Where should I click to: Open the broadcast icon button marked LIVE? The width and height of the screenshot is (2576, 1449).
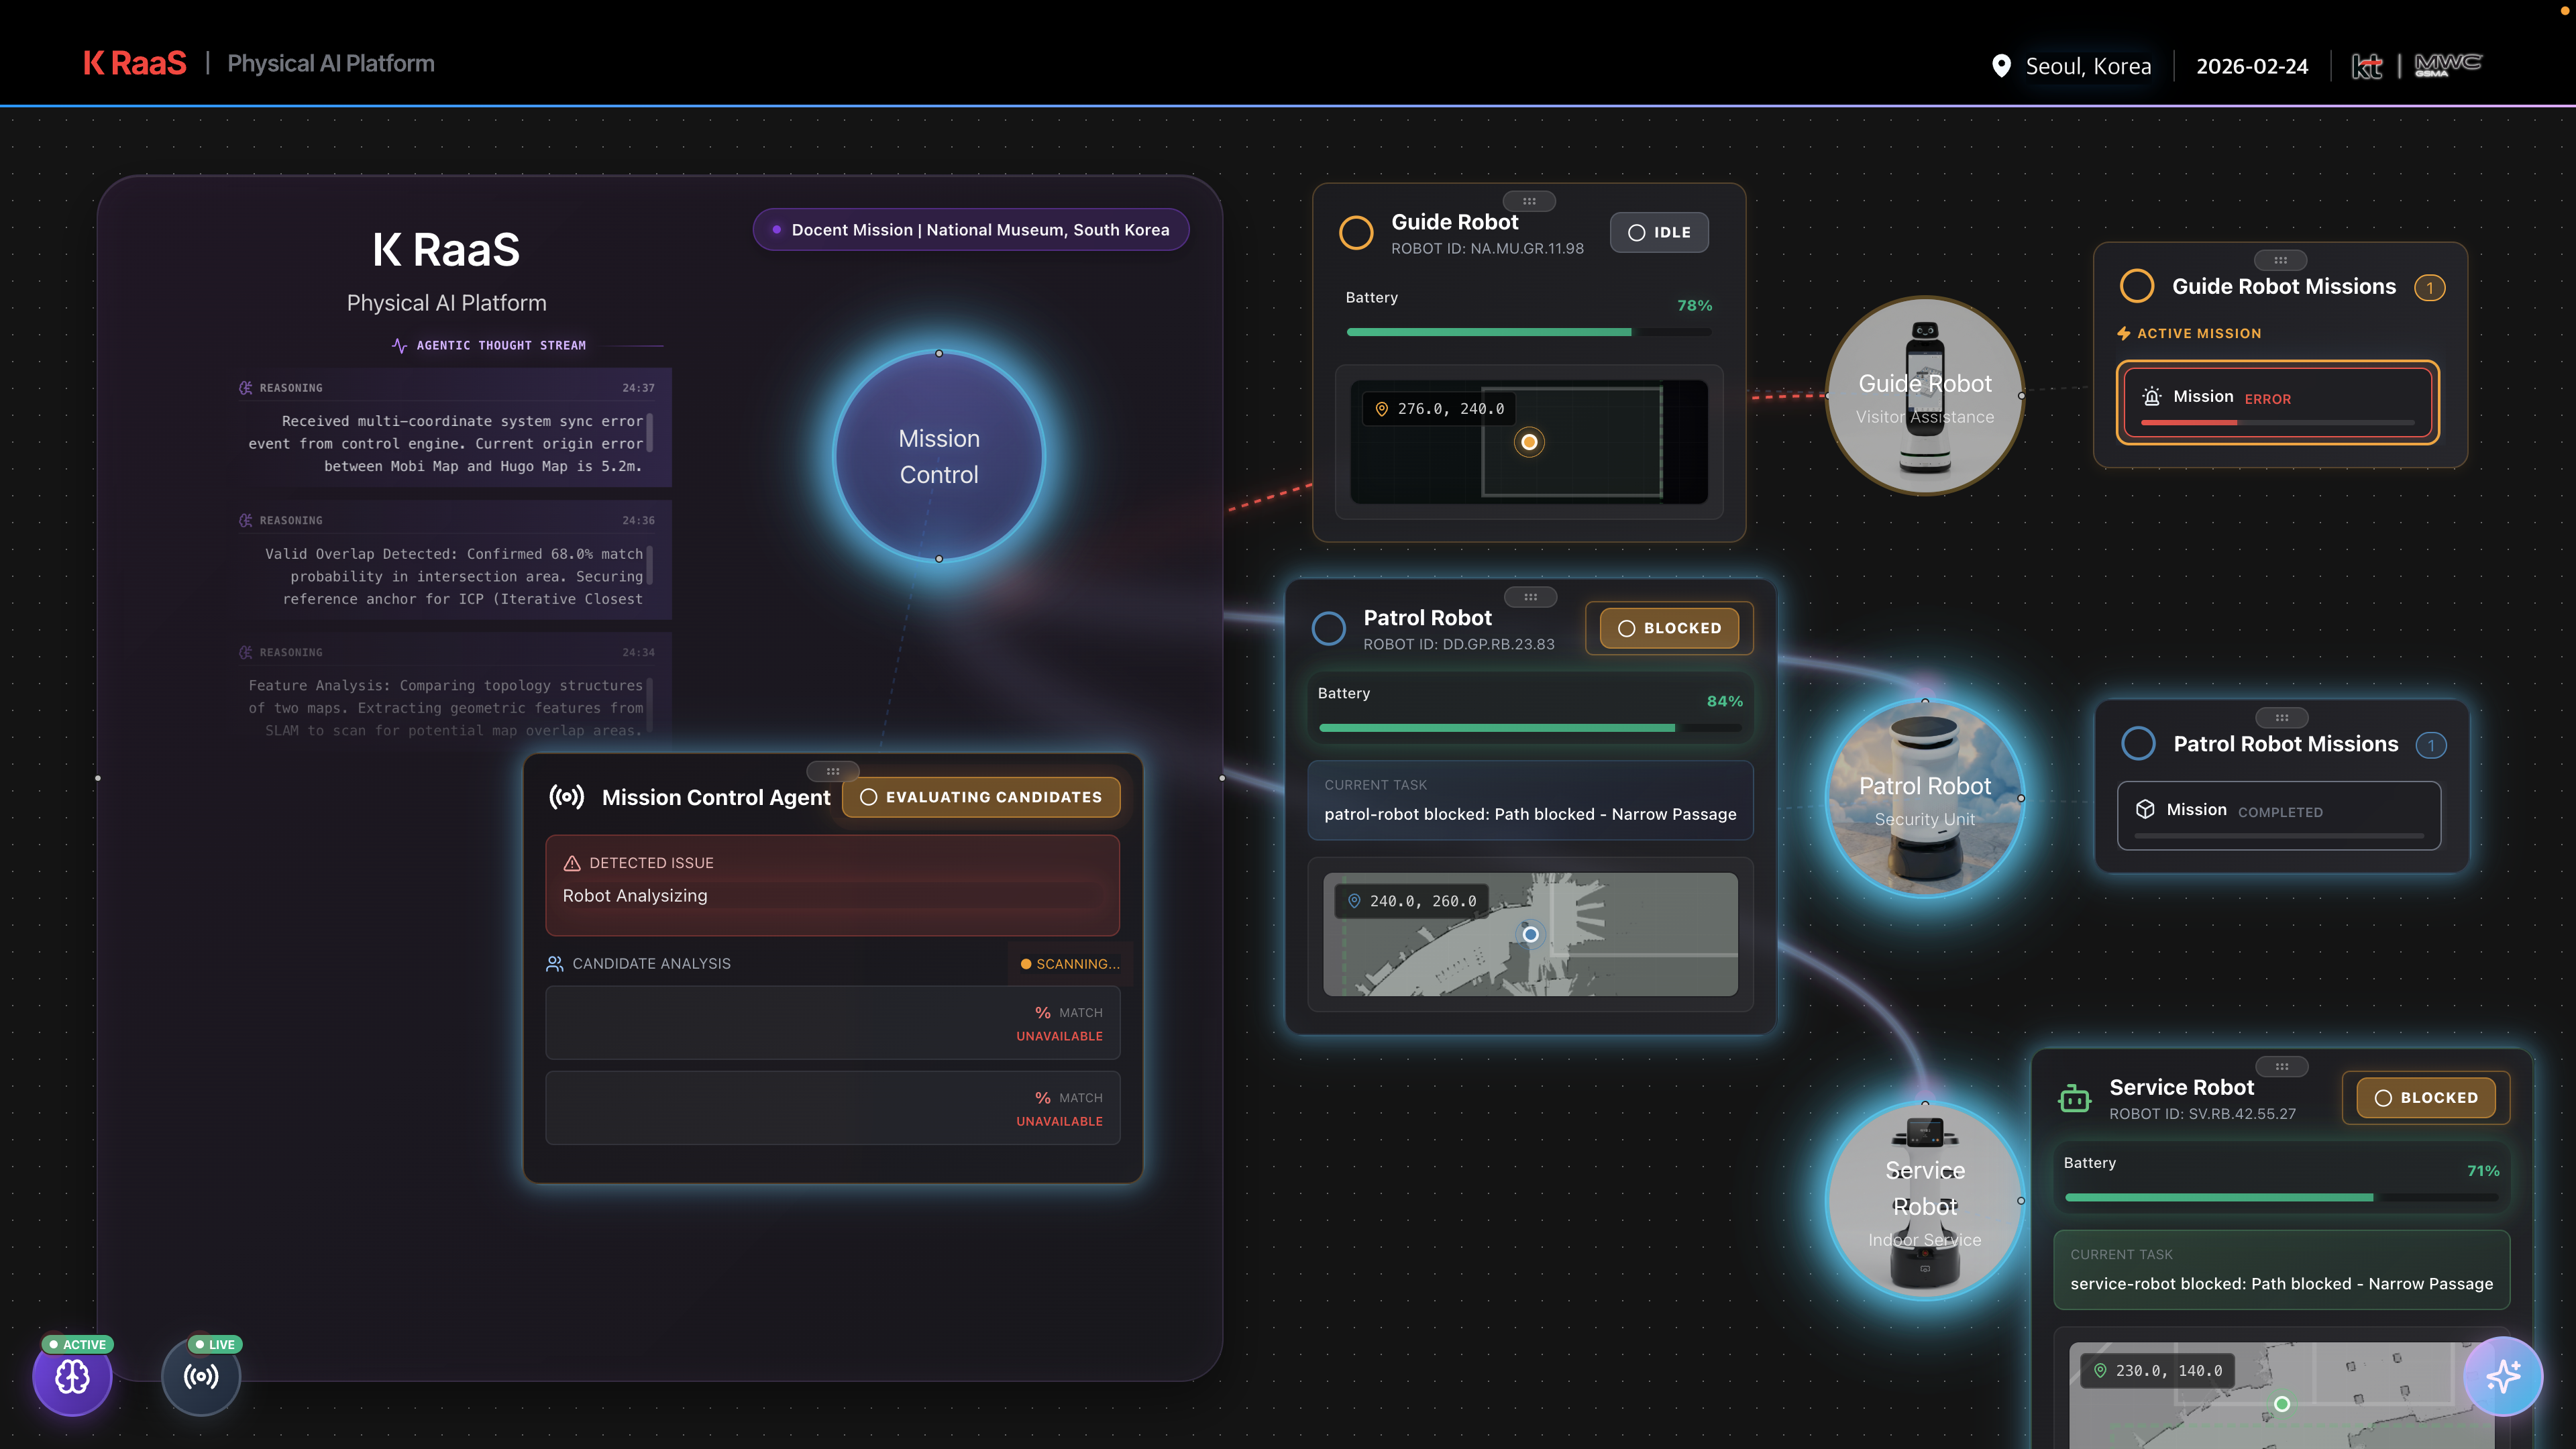201,1377
